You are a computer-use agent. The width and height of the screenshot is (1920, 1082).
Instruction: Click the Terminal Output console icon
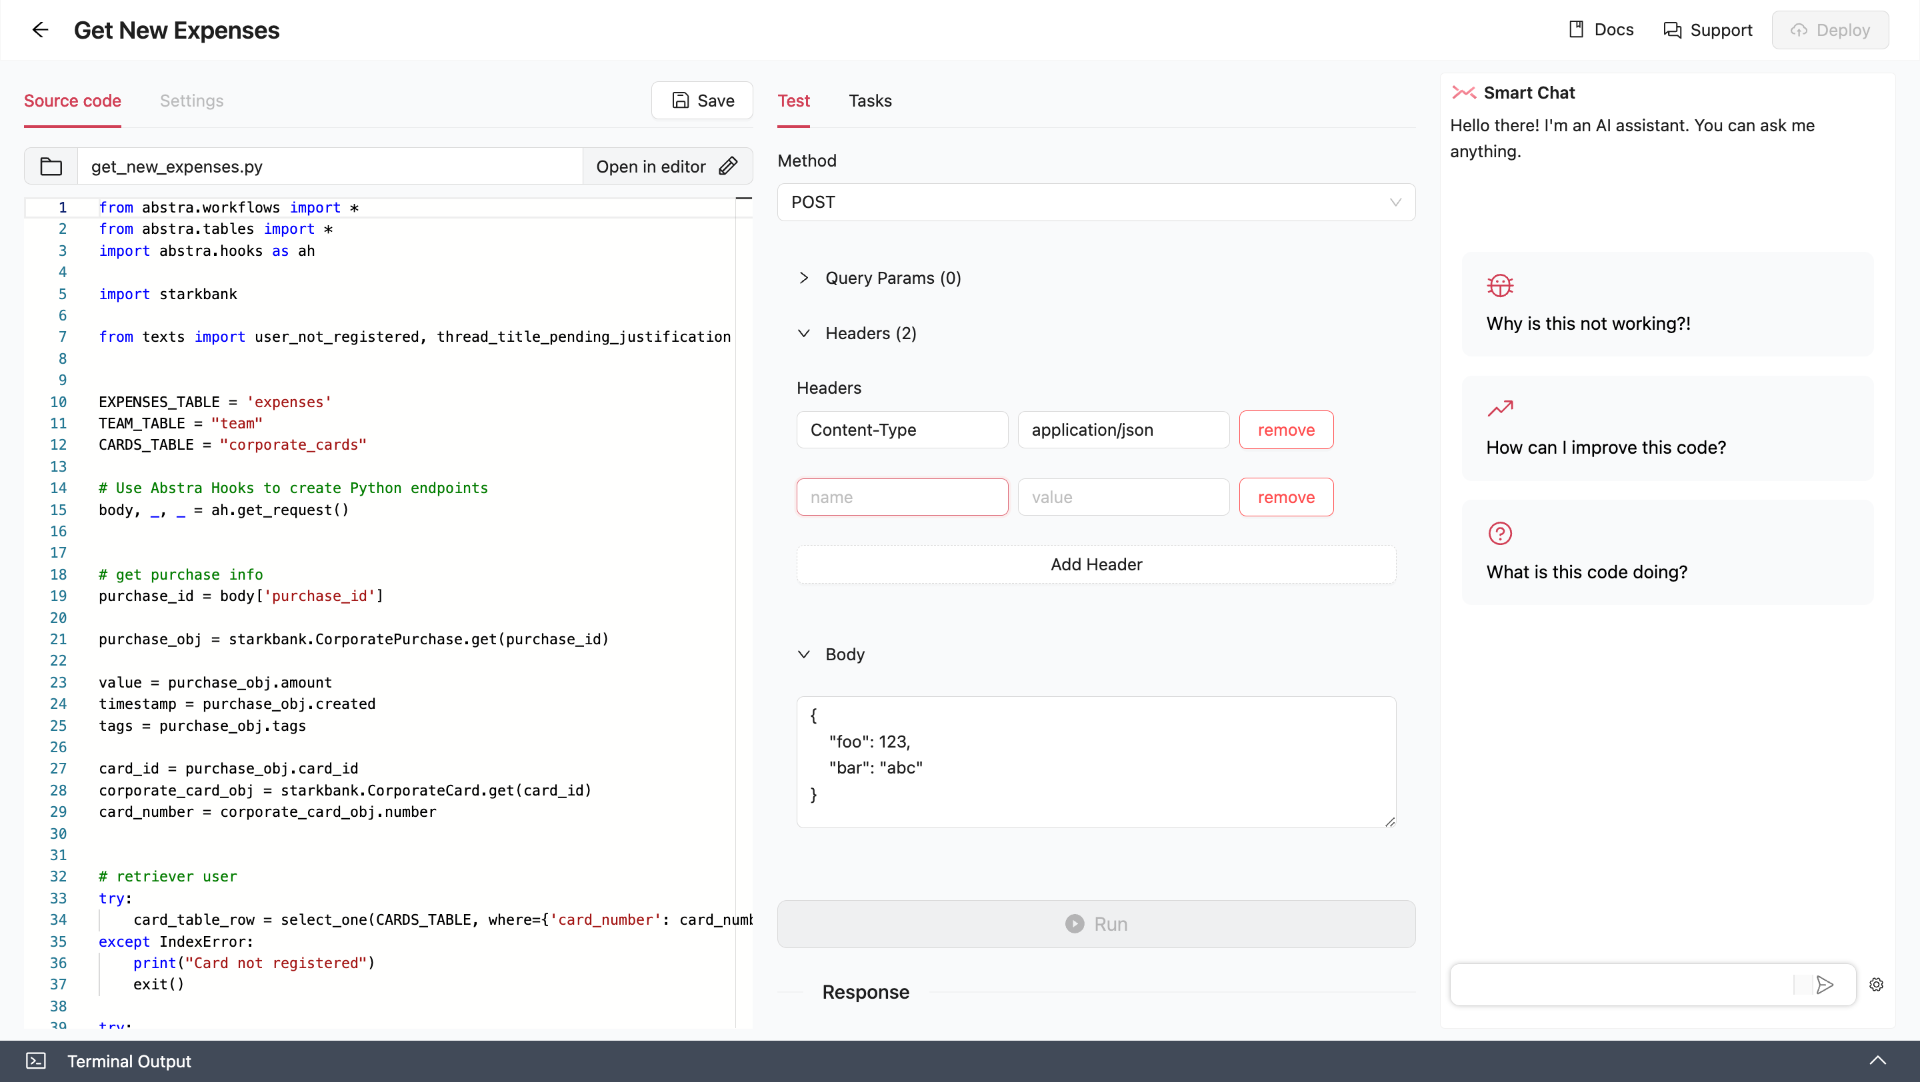tap(36, 1061)
